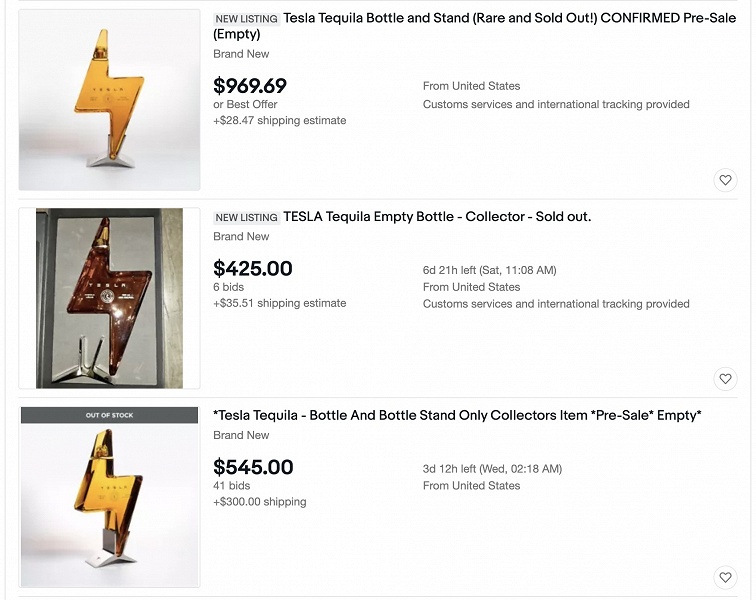Click the thumbnail with the OUT OF STOCK banner
Image resolution: width=756 pixels, height=600 pixels.
109,497
